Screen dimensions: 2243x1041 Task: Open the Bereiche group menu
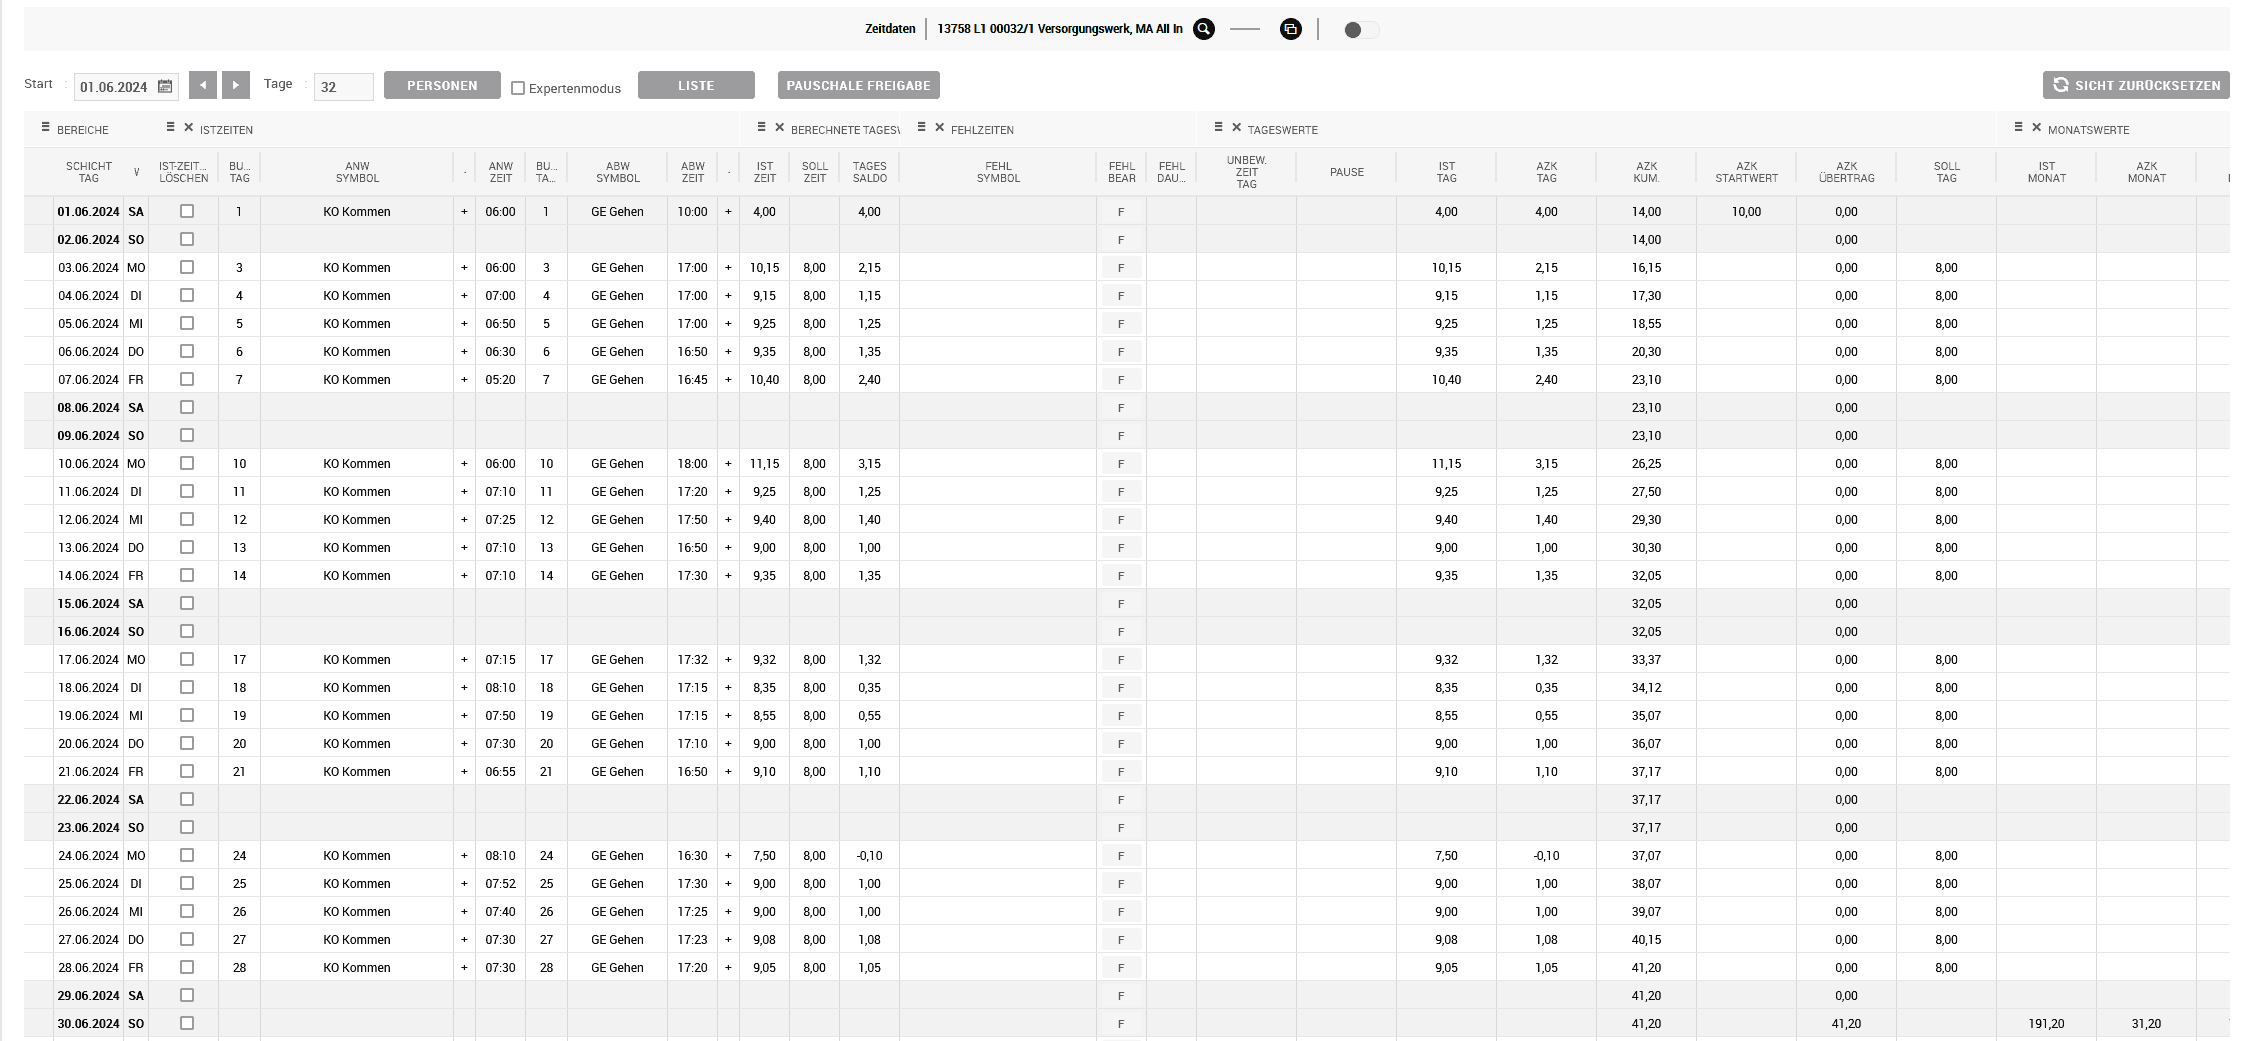pyautogui.click(x=45, y=128)
